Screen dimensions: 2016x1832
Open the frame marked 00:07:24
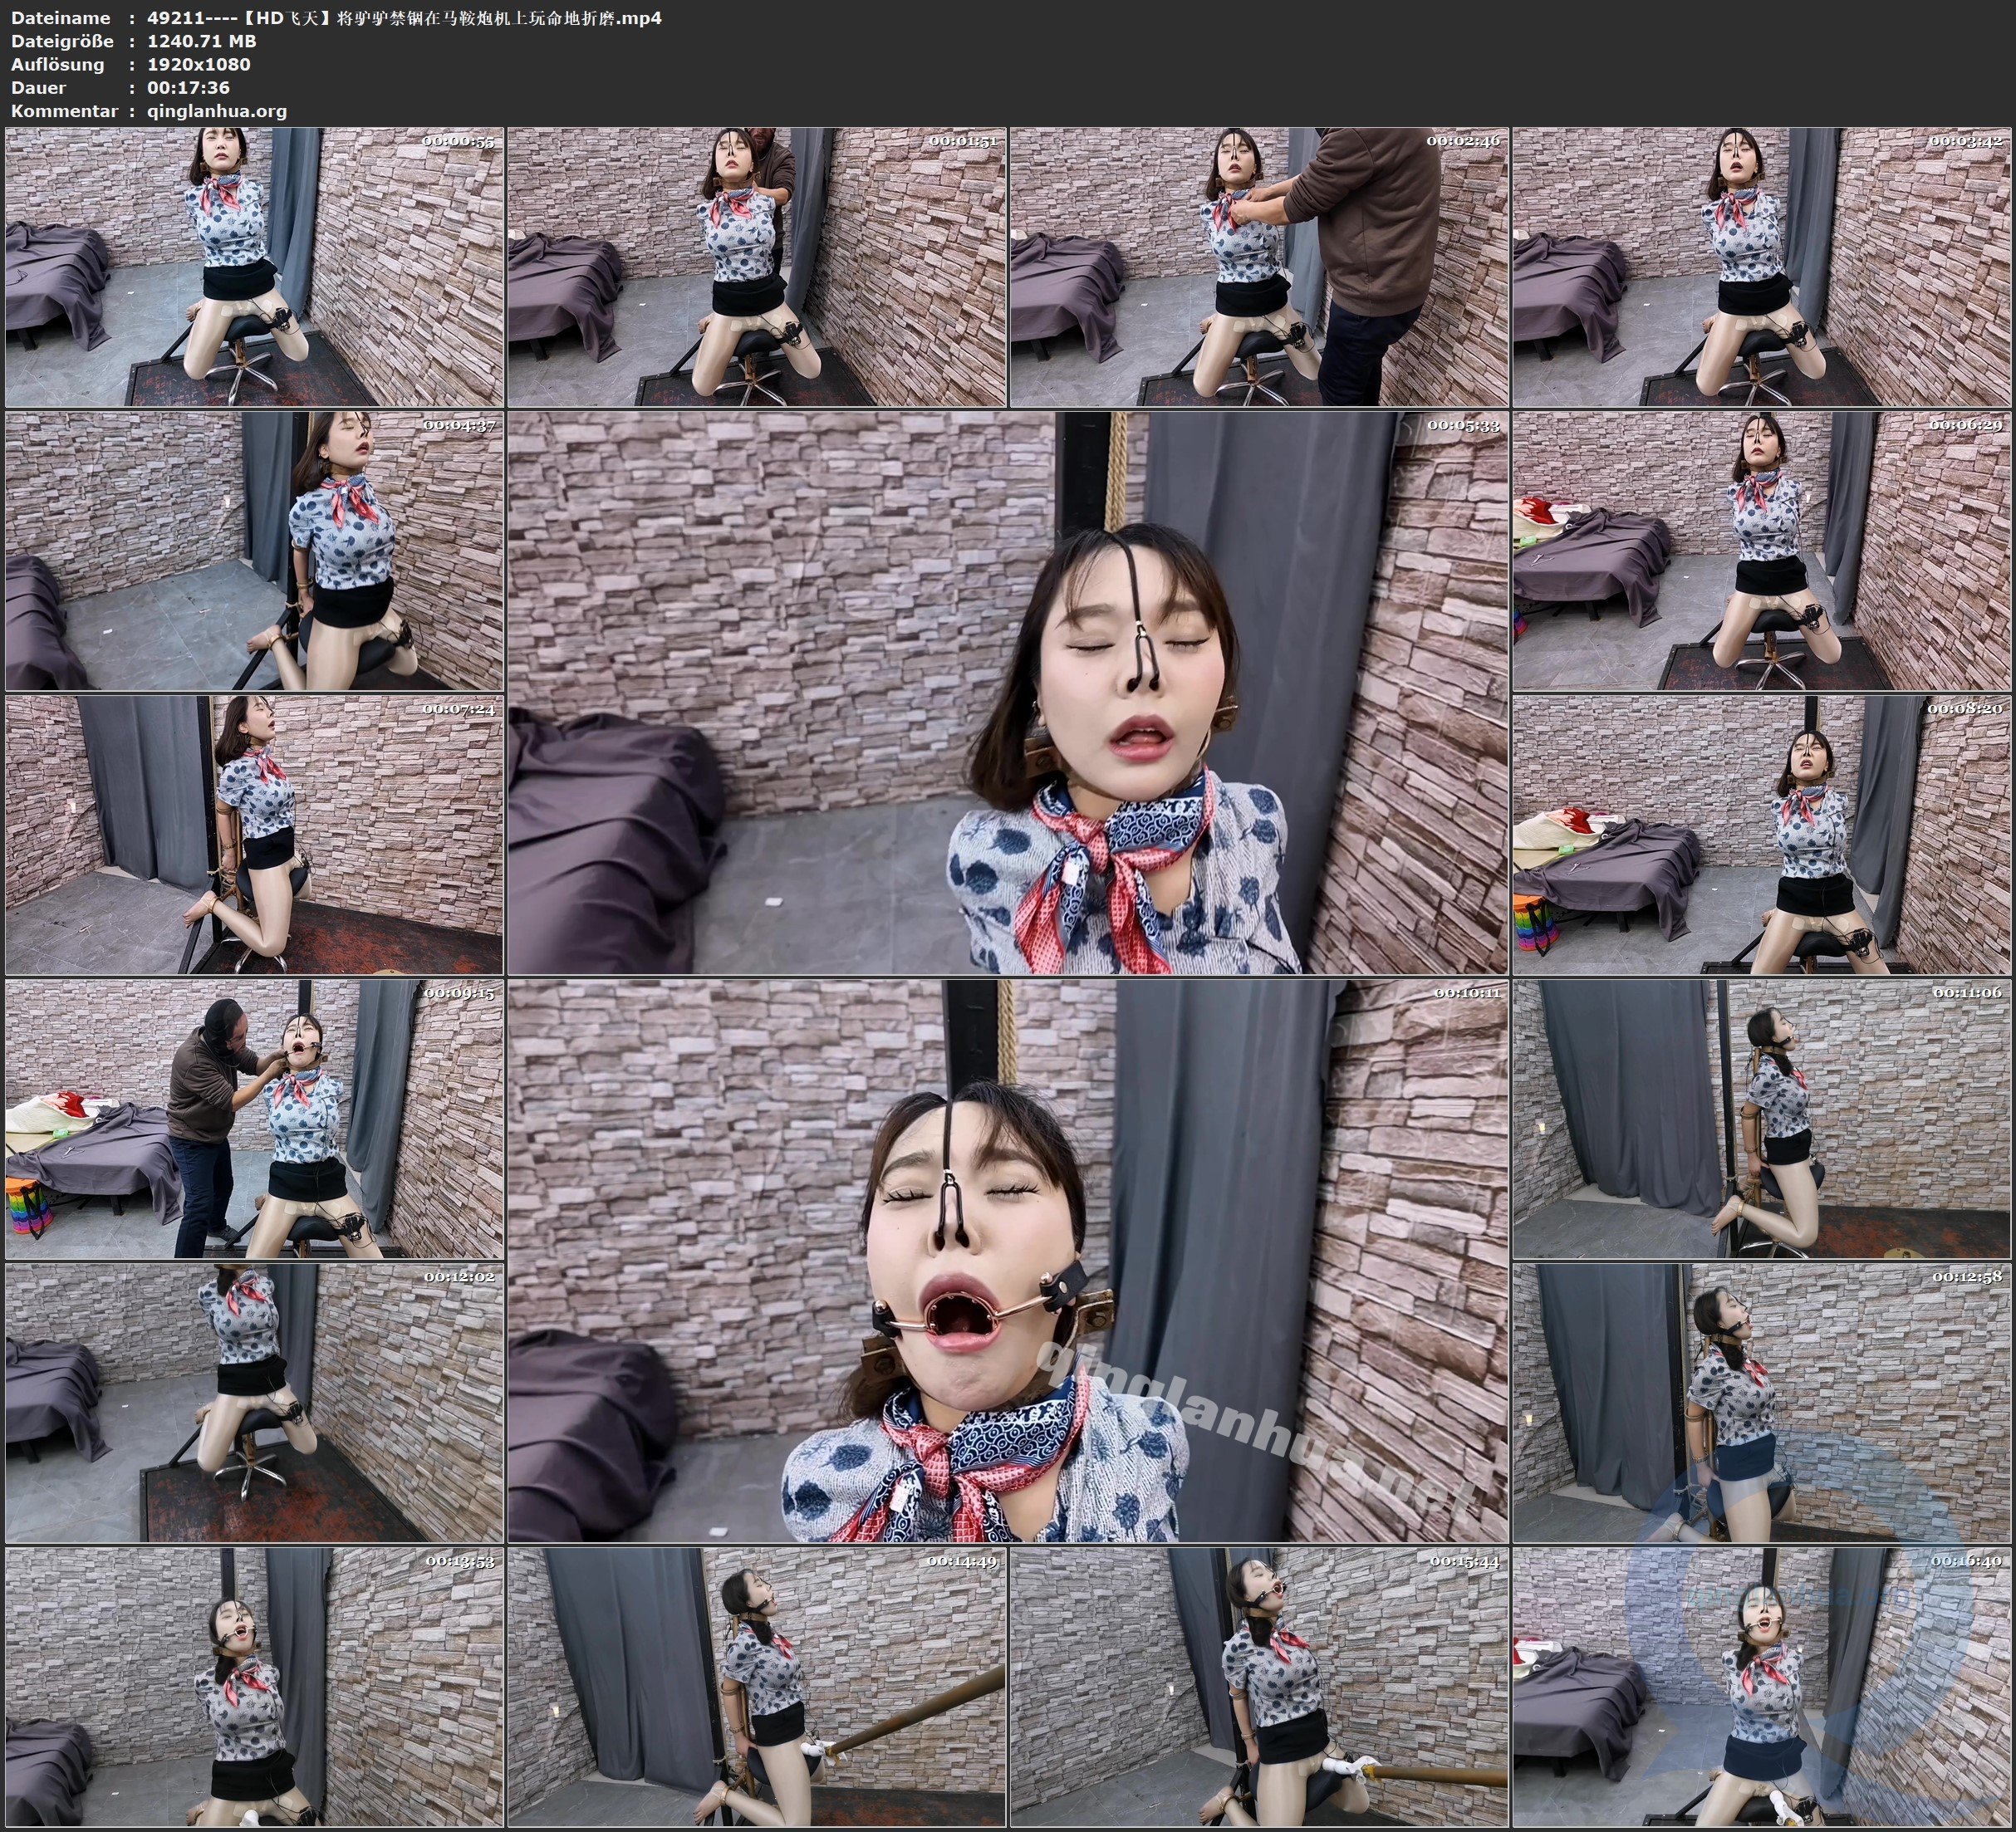click(x=254, y=835)
